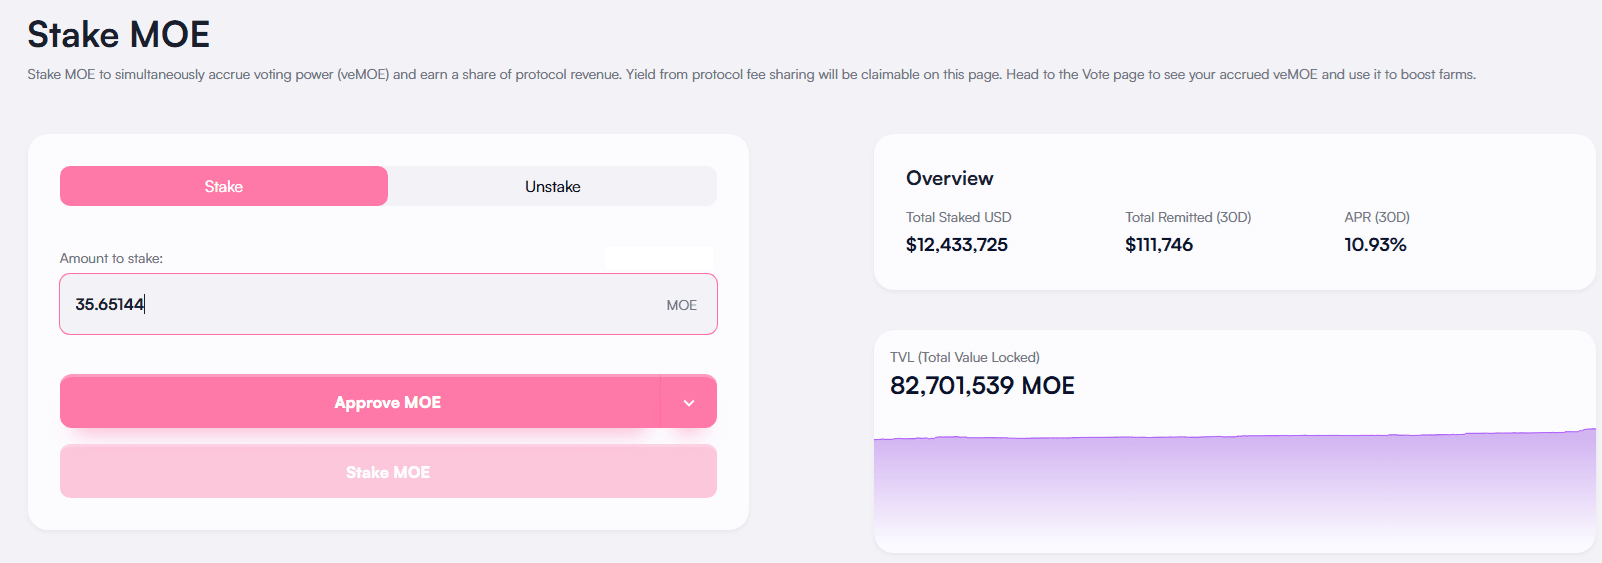Switch to the Stake tab
This screenshot has height=563, width=1602.
[223, 186]
